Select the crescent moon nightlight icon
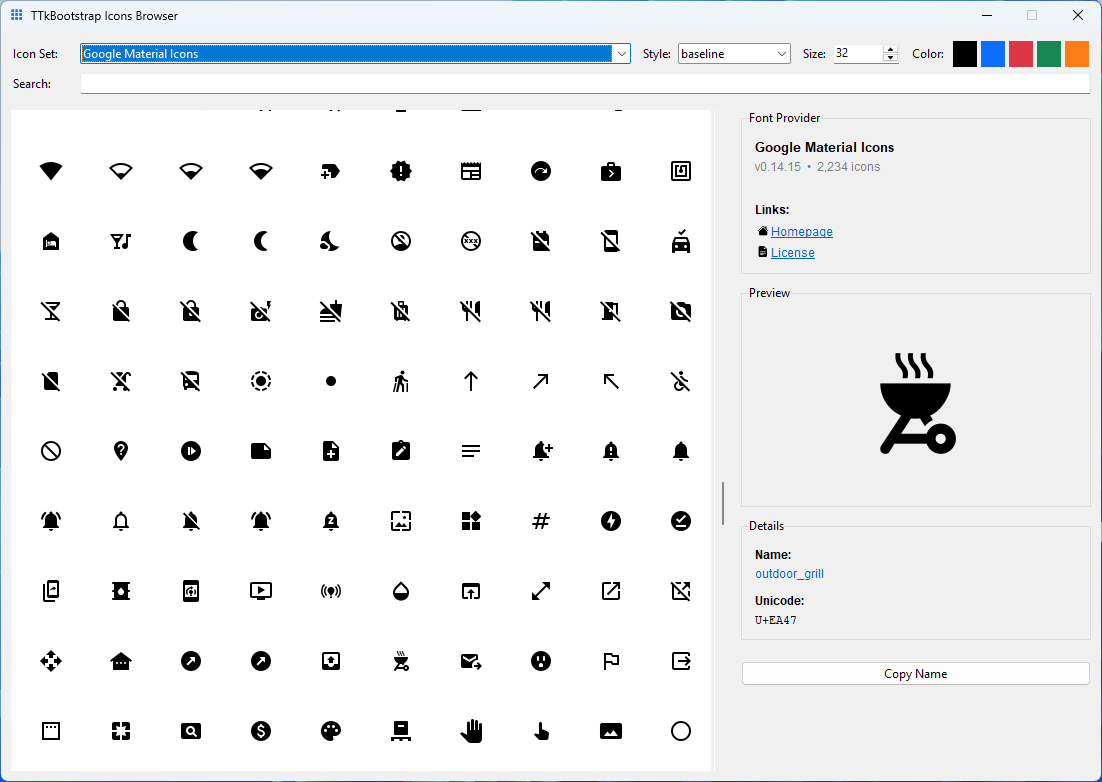Viewport: 1102px width, 782px height. 191,241
